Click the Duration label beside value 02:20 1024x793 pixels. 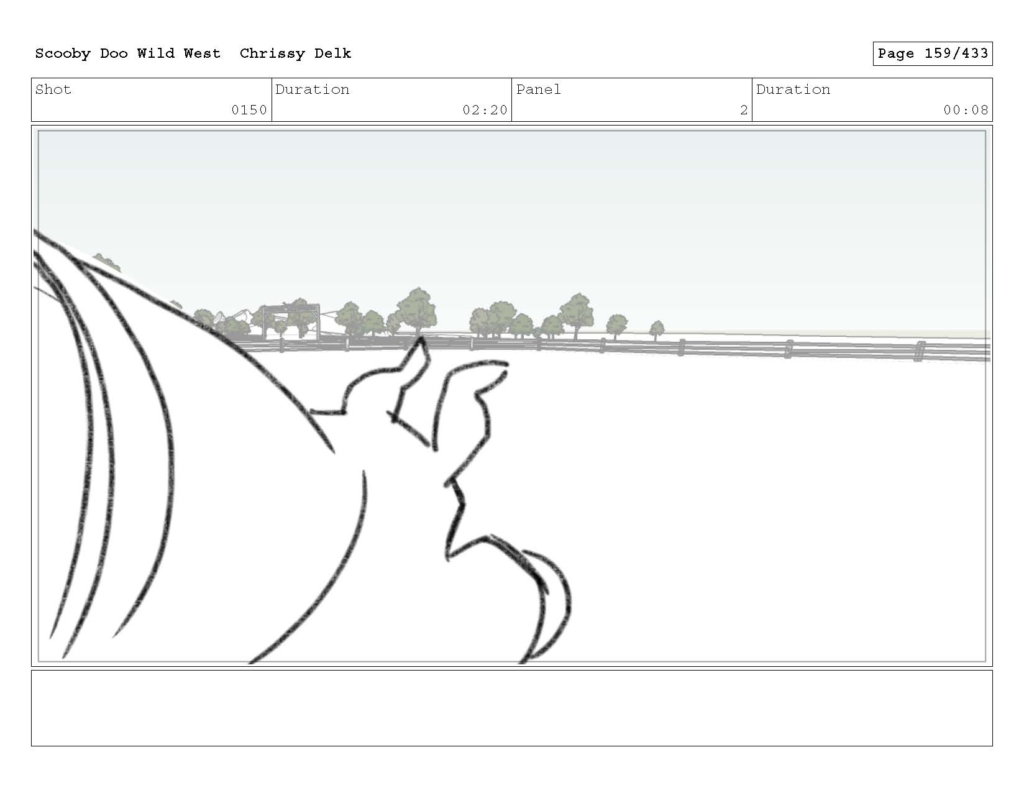(x=312, y=89)
